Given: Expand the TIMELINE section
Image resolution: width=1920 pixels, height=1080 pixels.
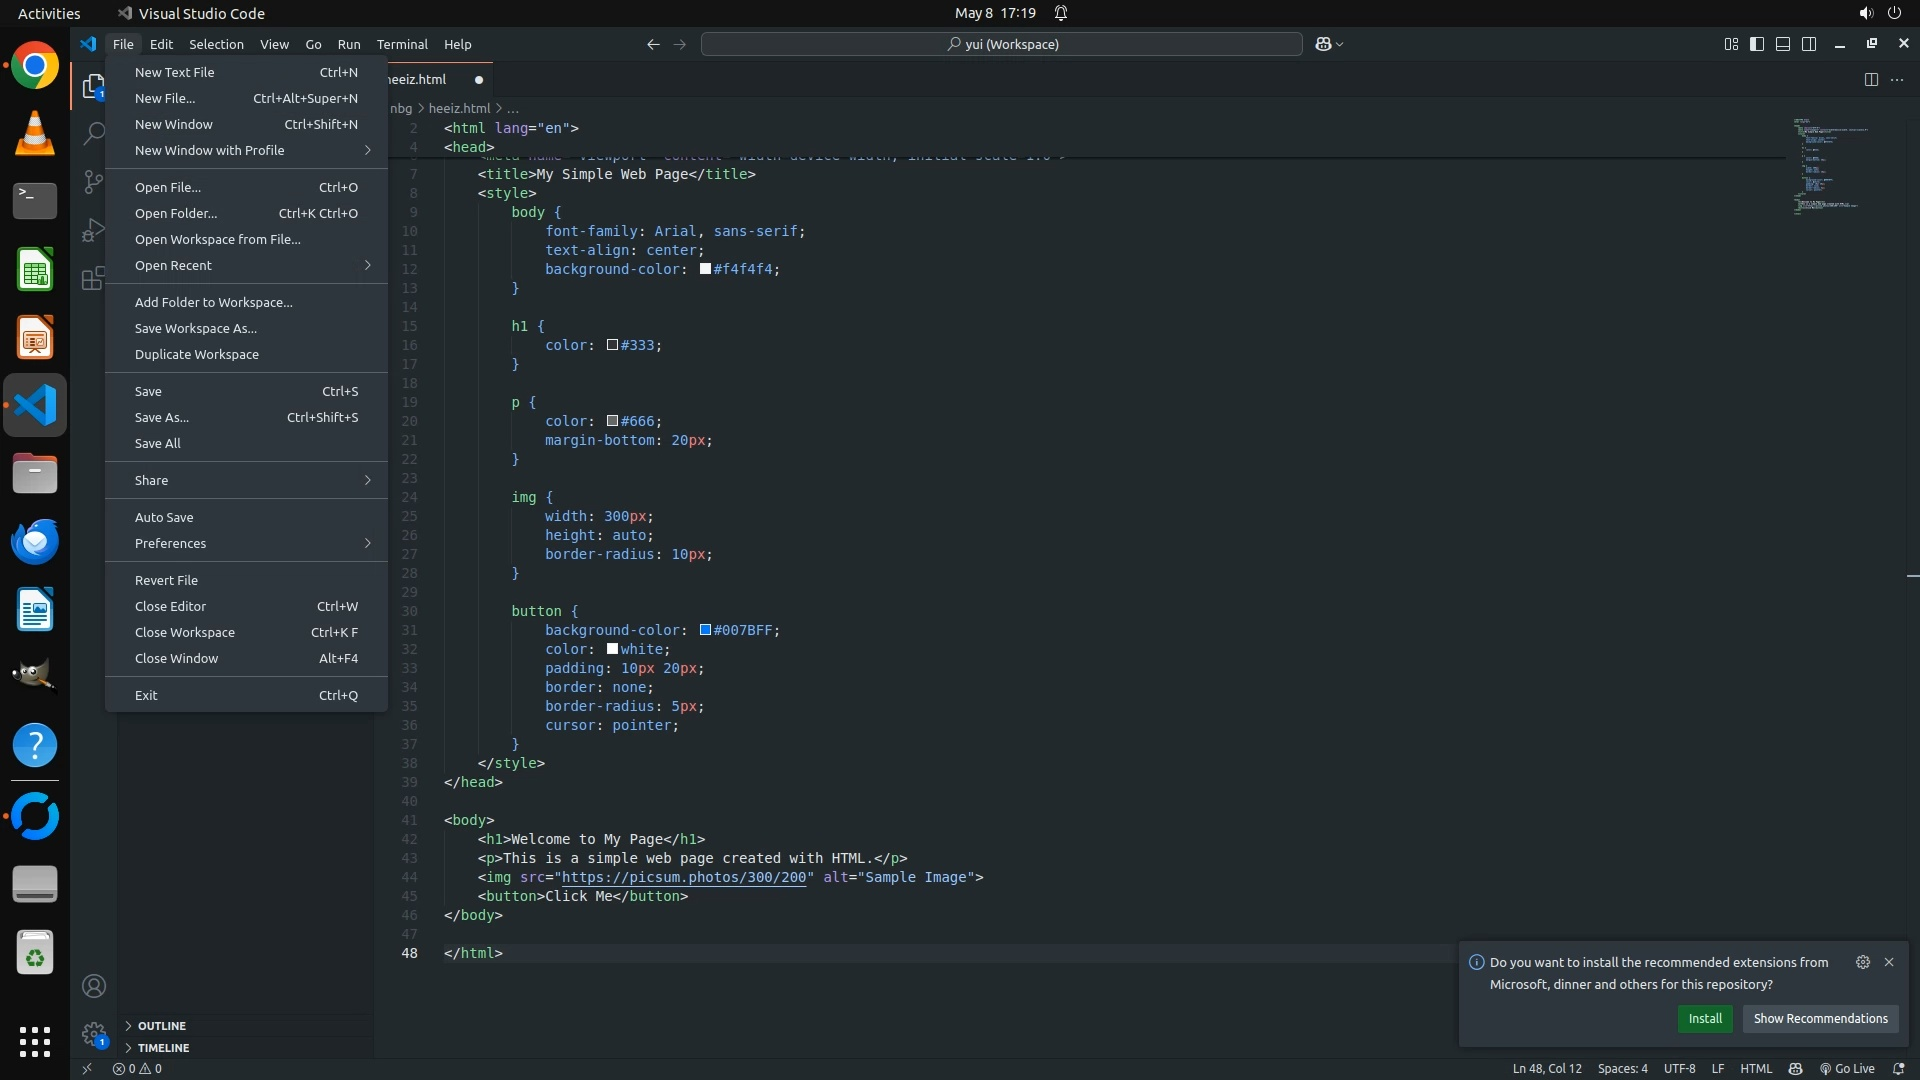Looking at the screenshot, I should tap(163, 1048).
